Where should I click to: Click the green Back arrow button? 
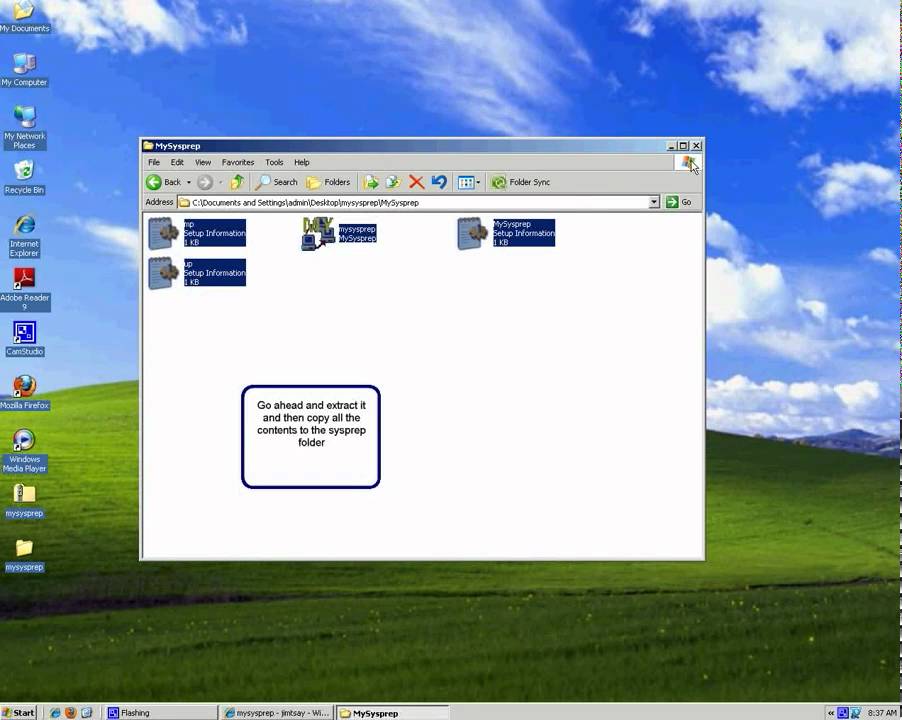[154, 182]
